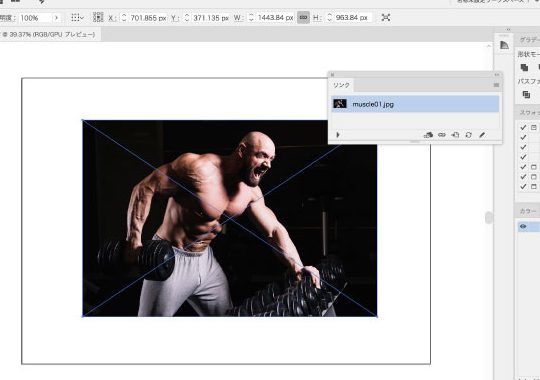Click the dialog box icon beside the fifth checkmark
540x380 pixels.
(x=533, y=167)
